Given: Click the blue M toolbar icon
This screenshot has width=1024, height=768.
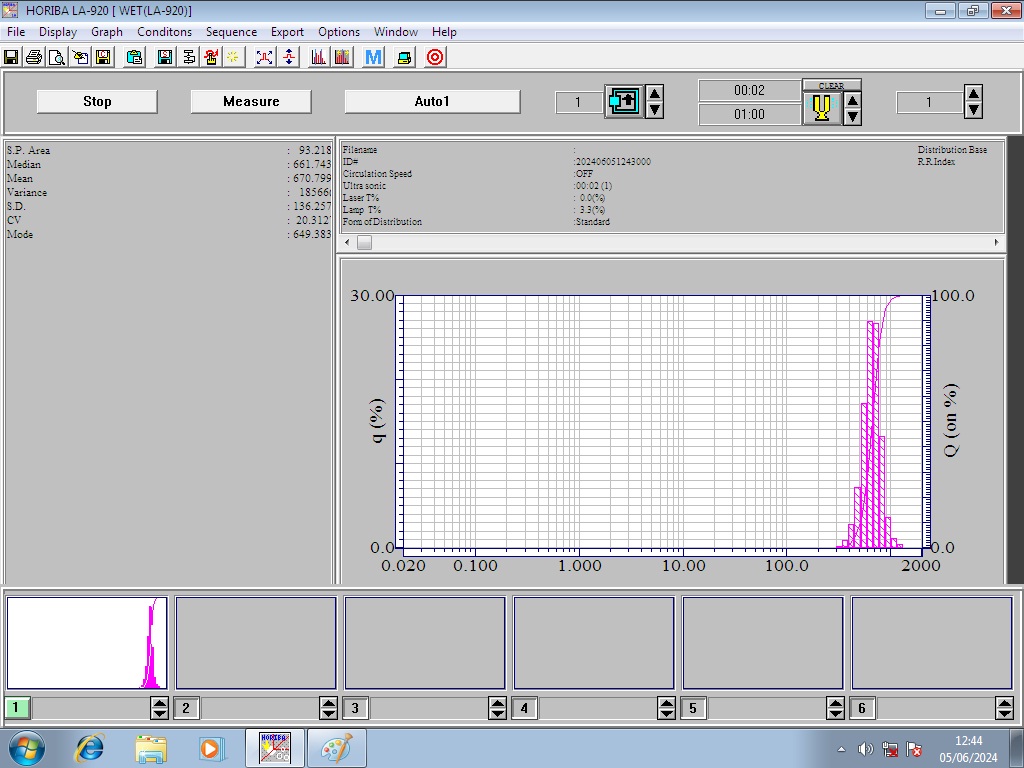Looking at the screenshot, I should pyautogui.click(x=371, y=57).
